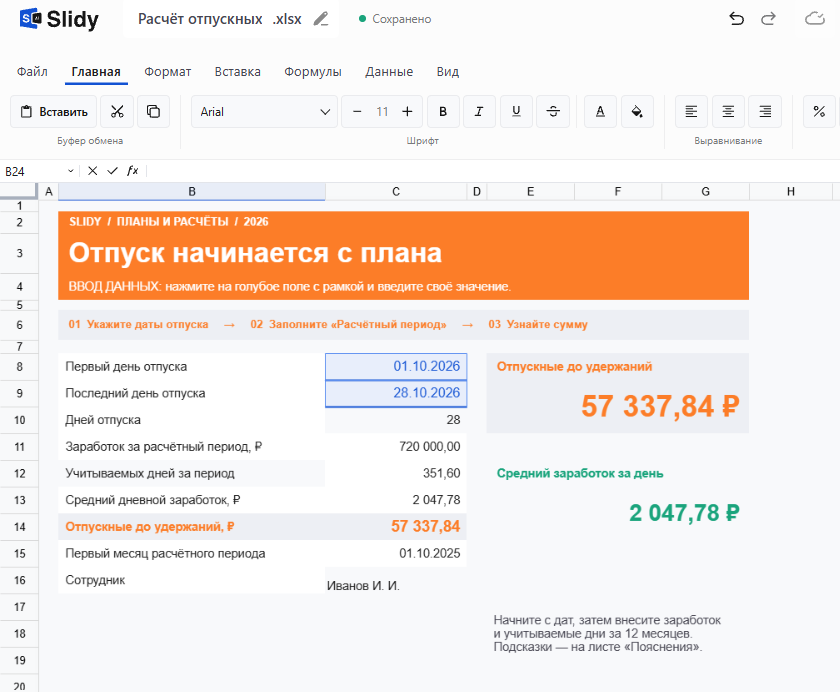Screen dimensions: 840x692
Task: Click the Slidy logo icon
Action: coord(30,19)
